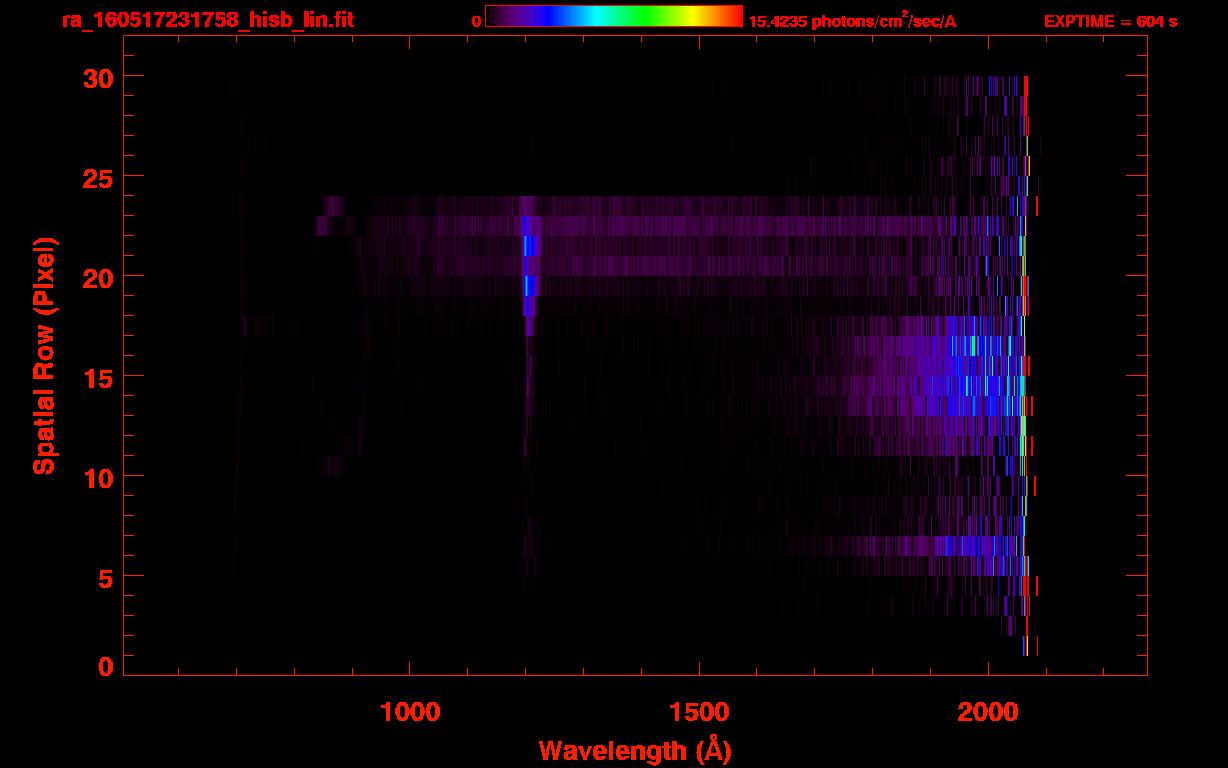Click the bright blue emission line near 1216 Å

click(530, 265)
